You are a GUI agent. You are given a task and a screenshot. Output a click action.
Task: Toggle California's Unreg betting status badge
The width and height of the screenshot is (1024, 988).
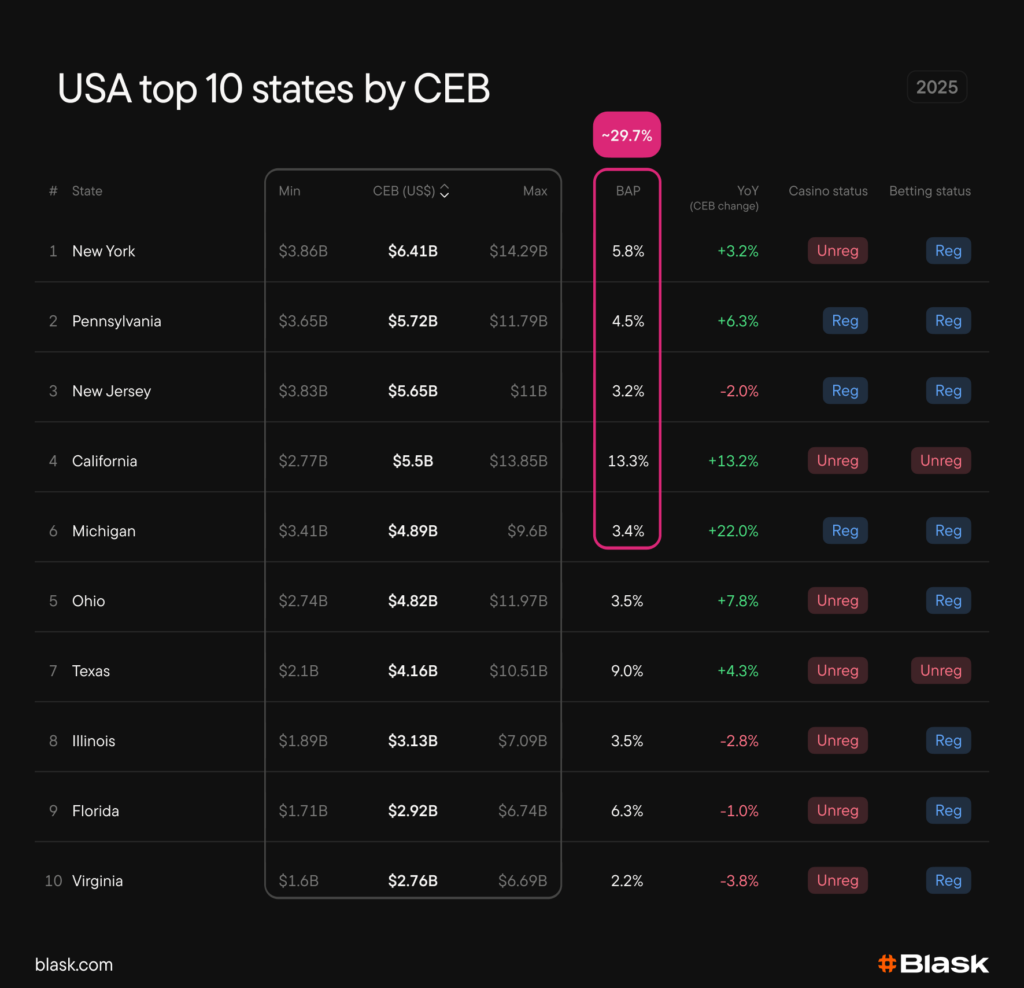tap(940, 461)
